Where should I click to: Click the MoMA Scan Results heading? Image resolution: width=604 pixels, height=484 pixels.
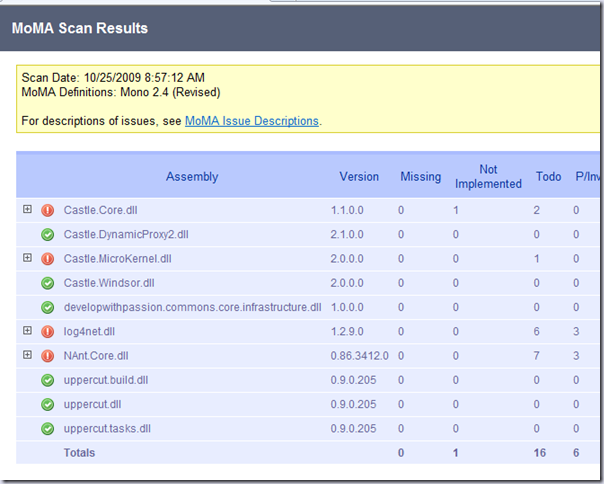click(80, 28)
